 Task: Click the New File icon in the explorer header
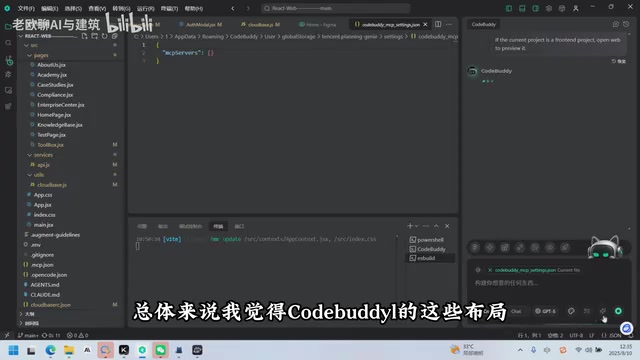[84, 36]
